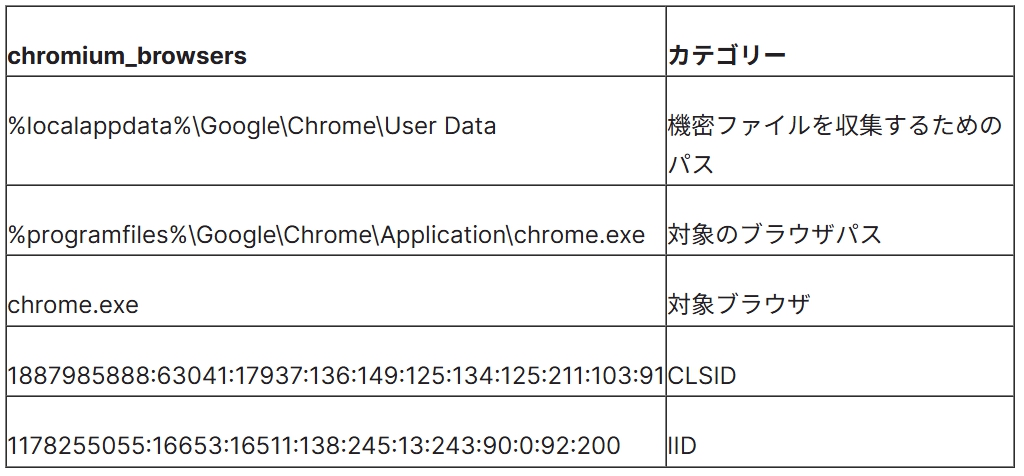Select the value starting with 1178255055
This screenshot has height=476, width=1024.
314,445
